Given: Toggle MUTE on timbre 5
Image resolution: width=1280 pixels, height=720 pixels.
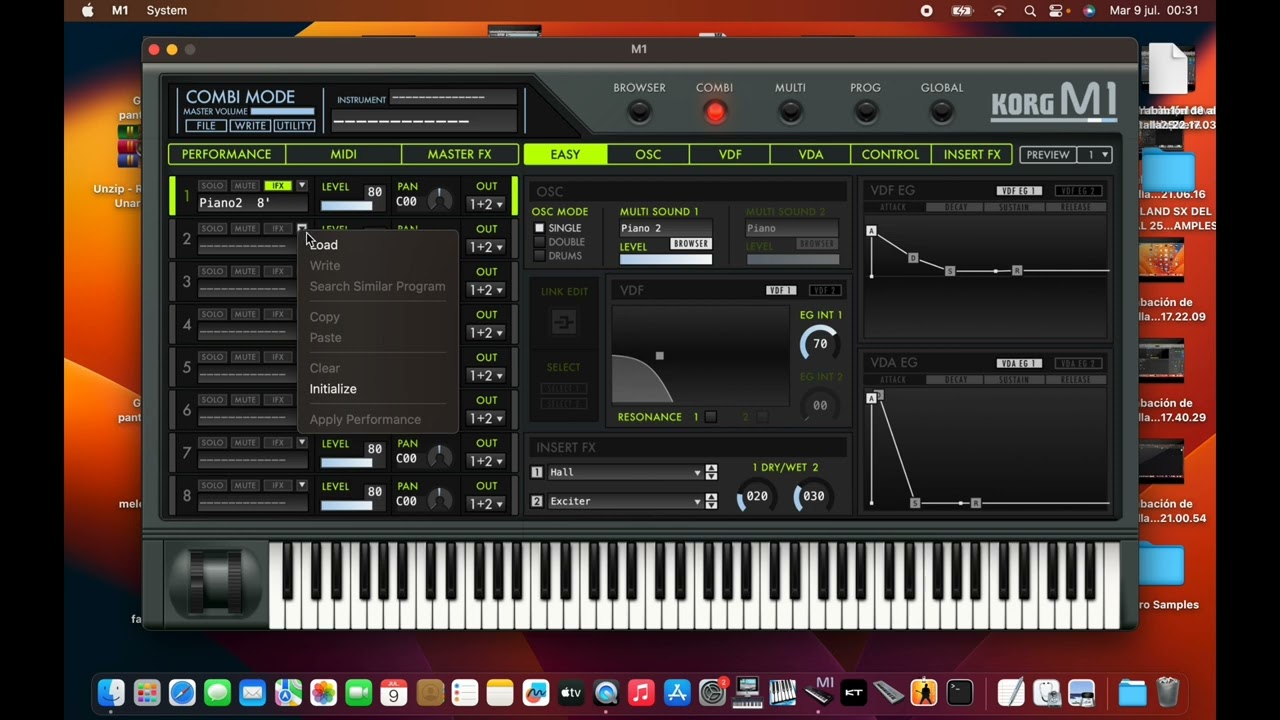Looking at the screenshot, I should (245, 357).
